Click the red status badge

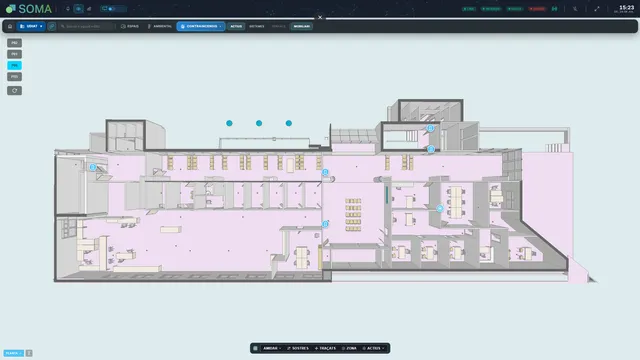[537, 9]
